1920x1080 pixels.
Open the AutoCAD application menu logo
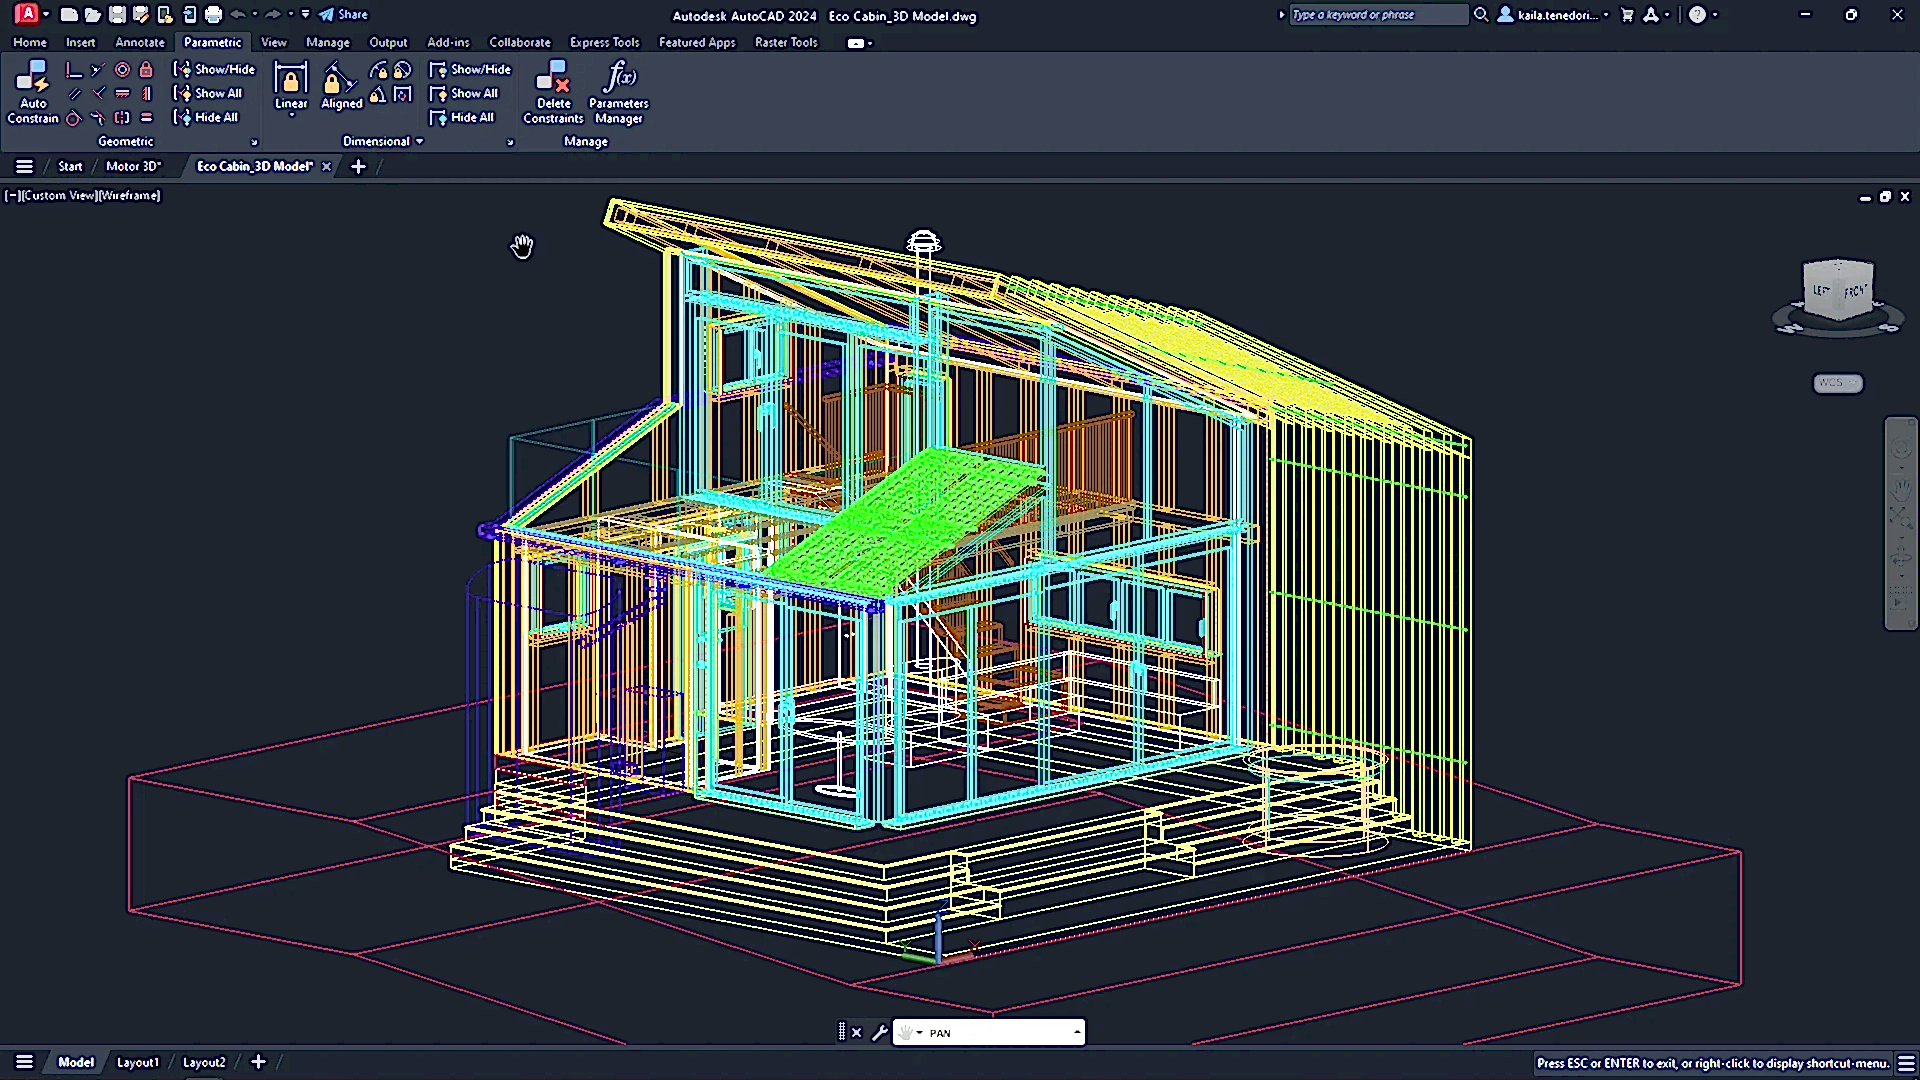[x=27, y=14]
